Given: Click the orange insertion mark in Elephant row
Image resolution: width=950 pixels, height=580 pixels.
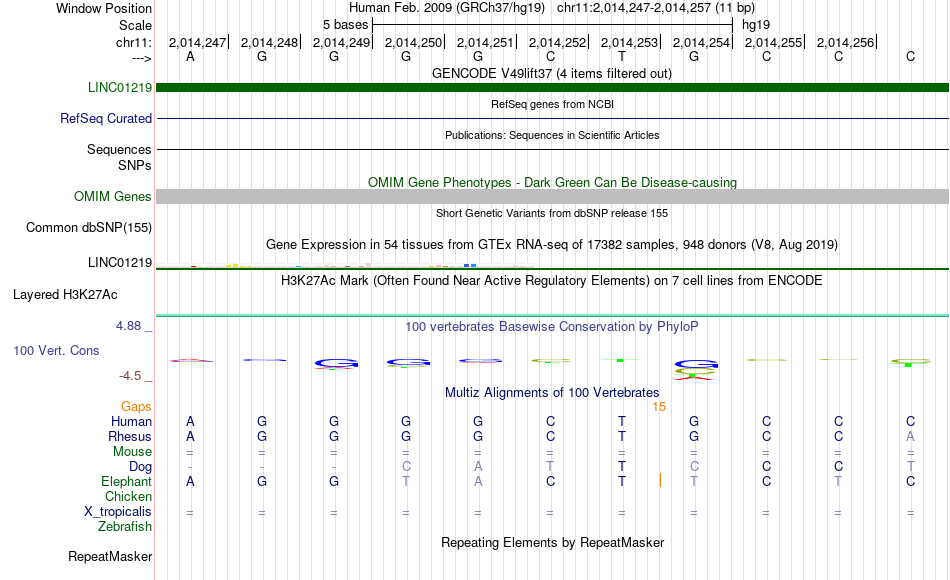Looking at the screenshot, I should point(660,481).
